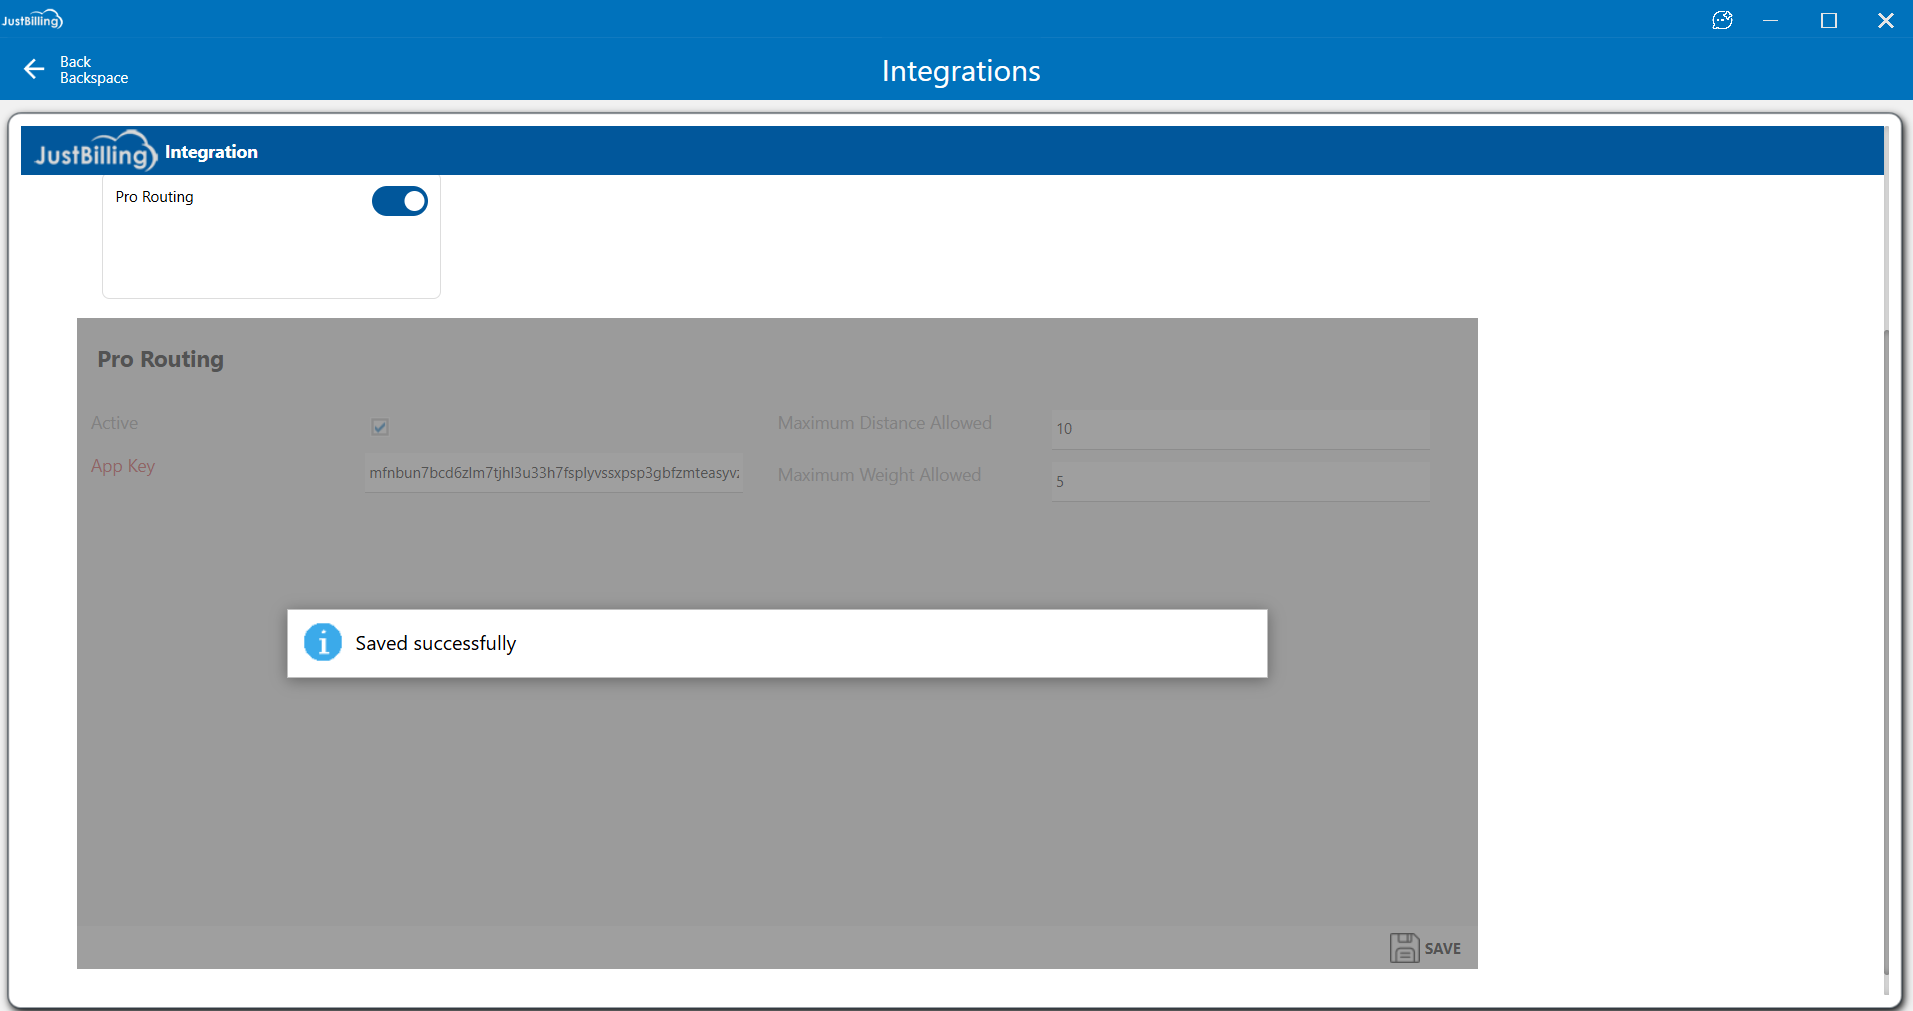This screenshot has height=1011, width=1913.
Task: Click the back arrow icon
Action: pyautogui.click(x=34, y=69)
